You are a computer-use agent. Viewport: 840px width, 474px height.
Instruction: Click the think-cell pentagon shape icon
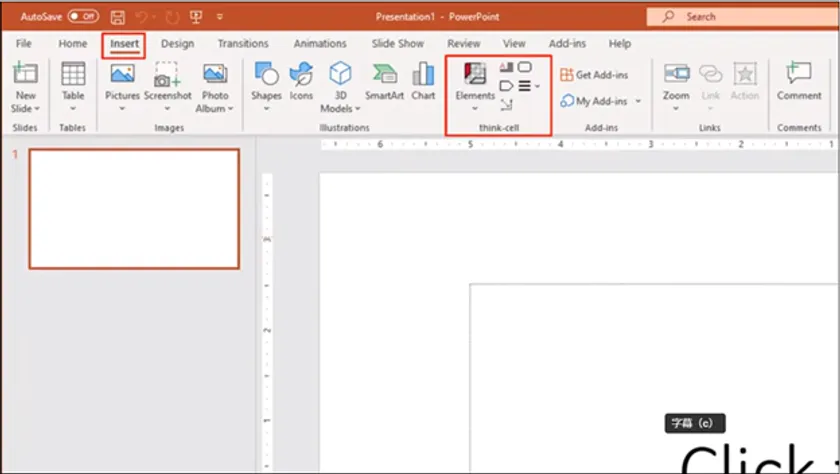pyautogui.click(x=506, y=86)
